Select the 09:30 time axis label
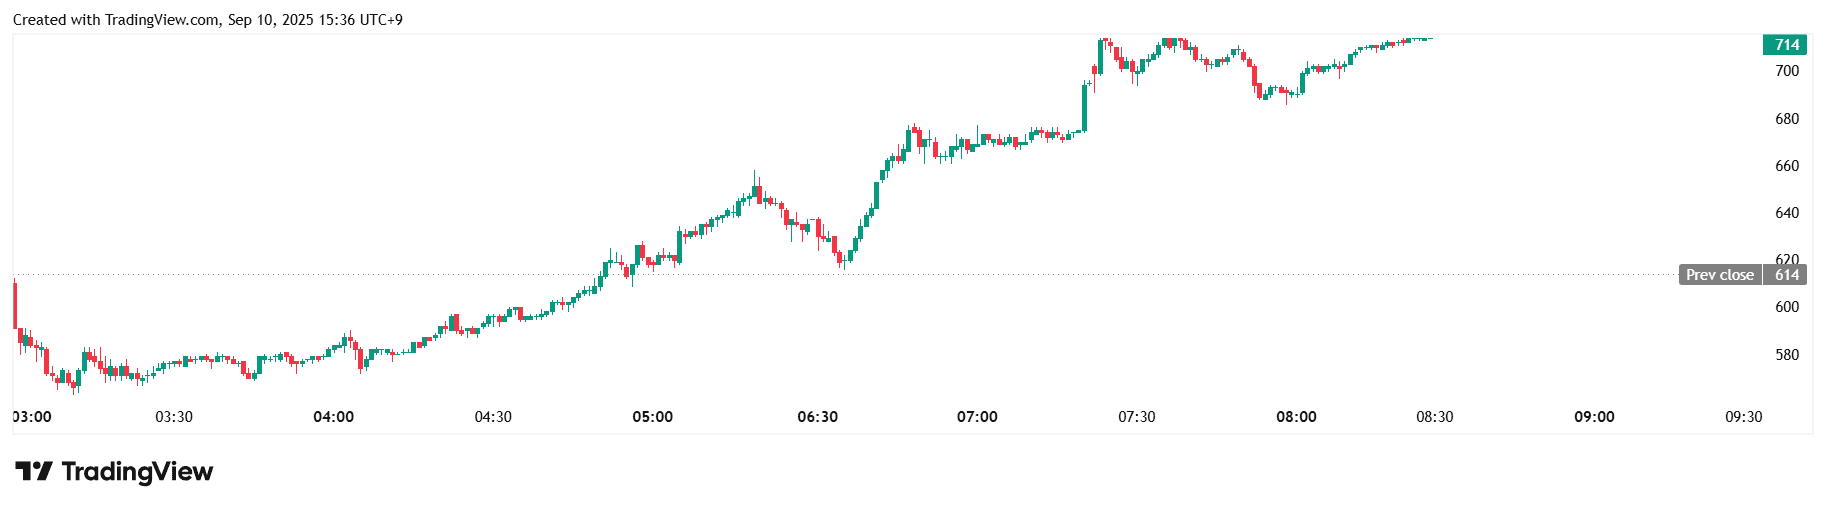The image size is (1826, 509). 1743,417
